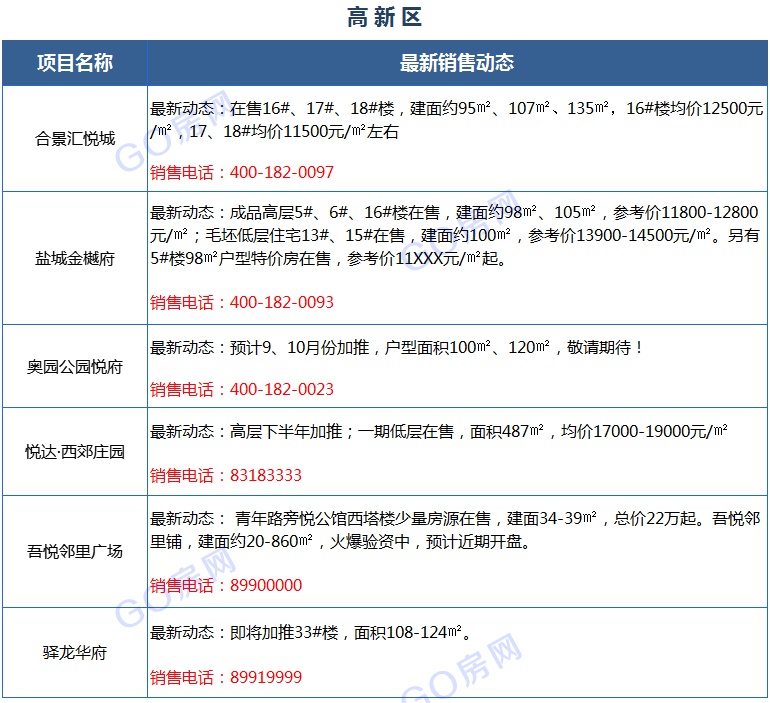Select text 成品高层5#、6#、16#楼在售
The width and height of the screenshot is (770, 703).
[335, 213]
